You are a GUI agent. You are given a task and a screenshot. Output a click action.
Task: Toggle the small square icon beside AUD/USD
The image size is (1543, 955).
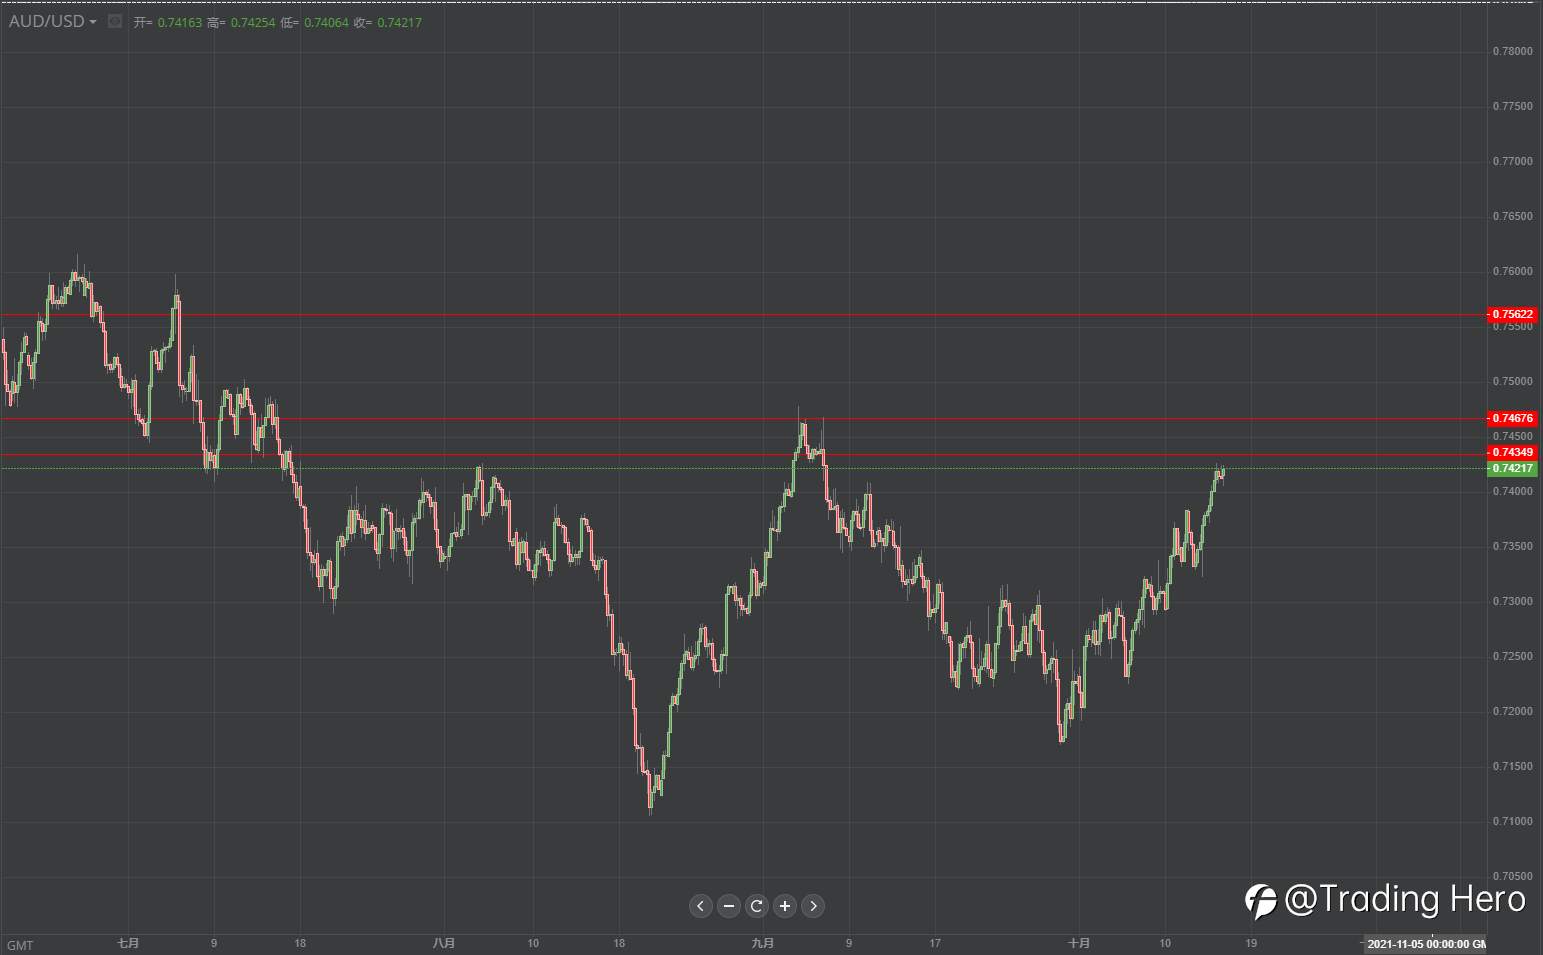(x=115, y=21)
